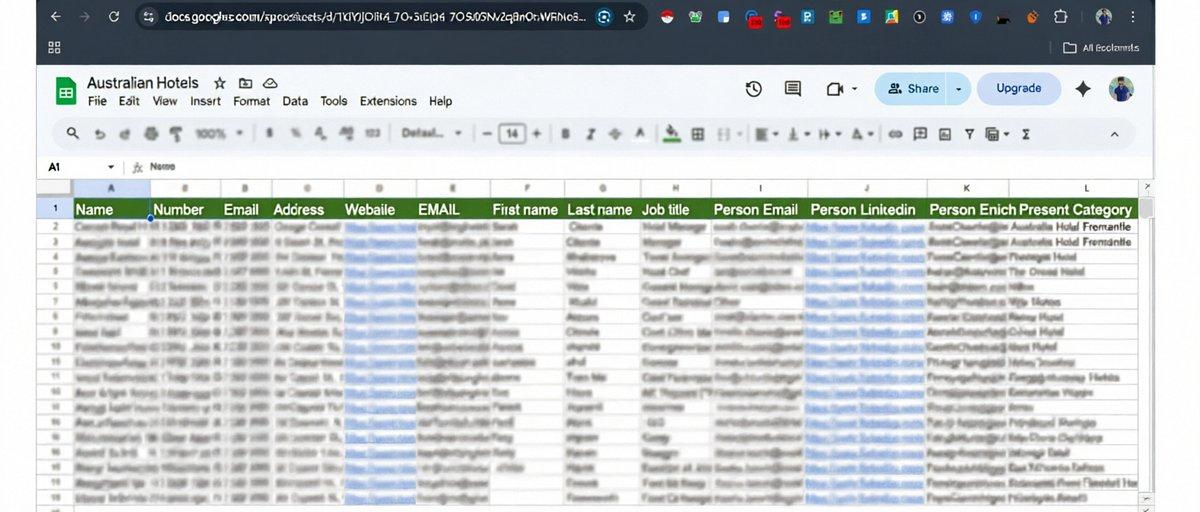Format as percent
This screenshot has width=1200, height=512.
(x=296, y=134)
